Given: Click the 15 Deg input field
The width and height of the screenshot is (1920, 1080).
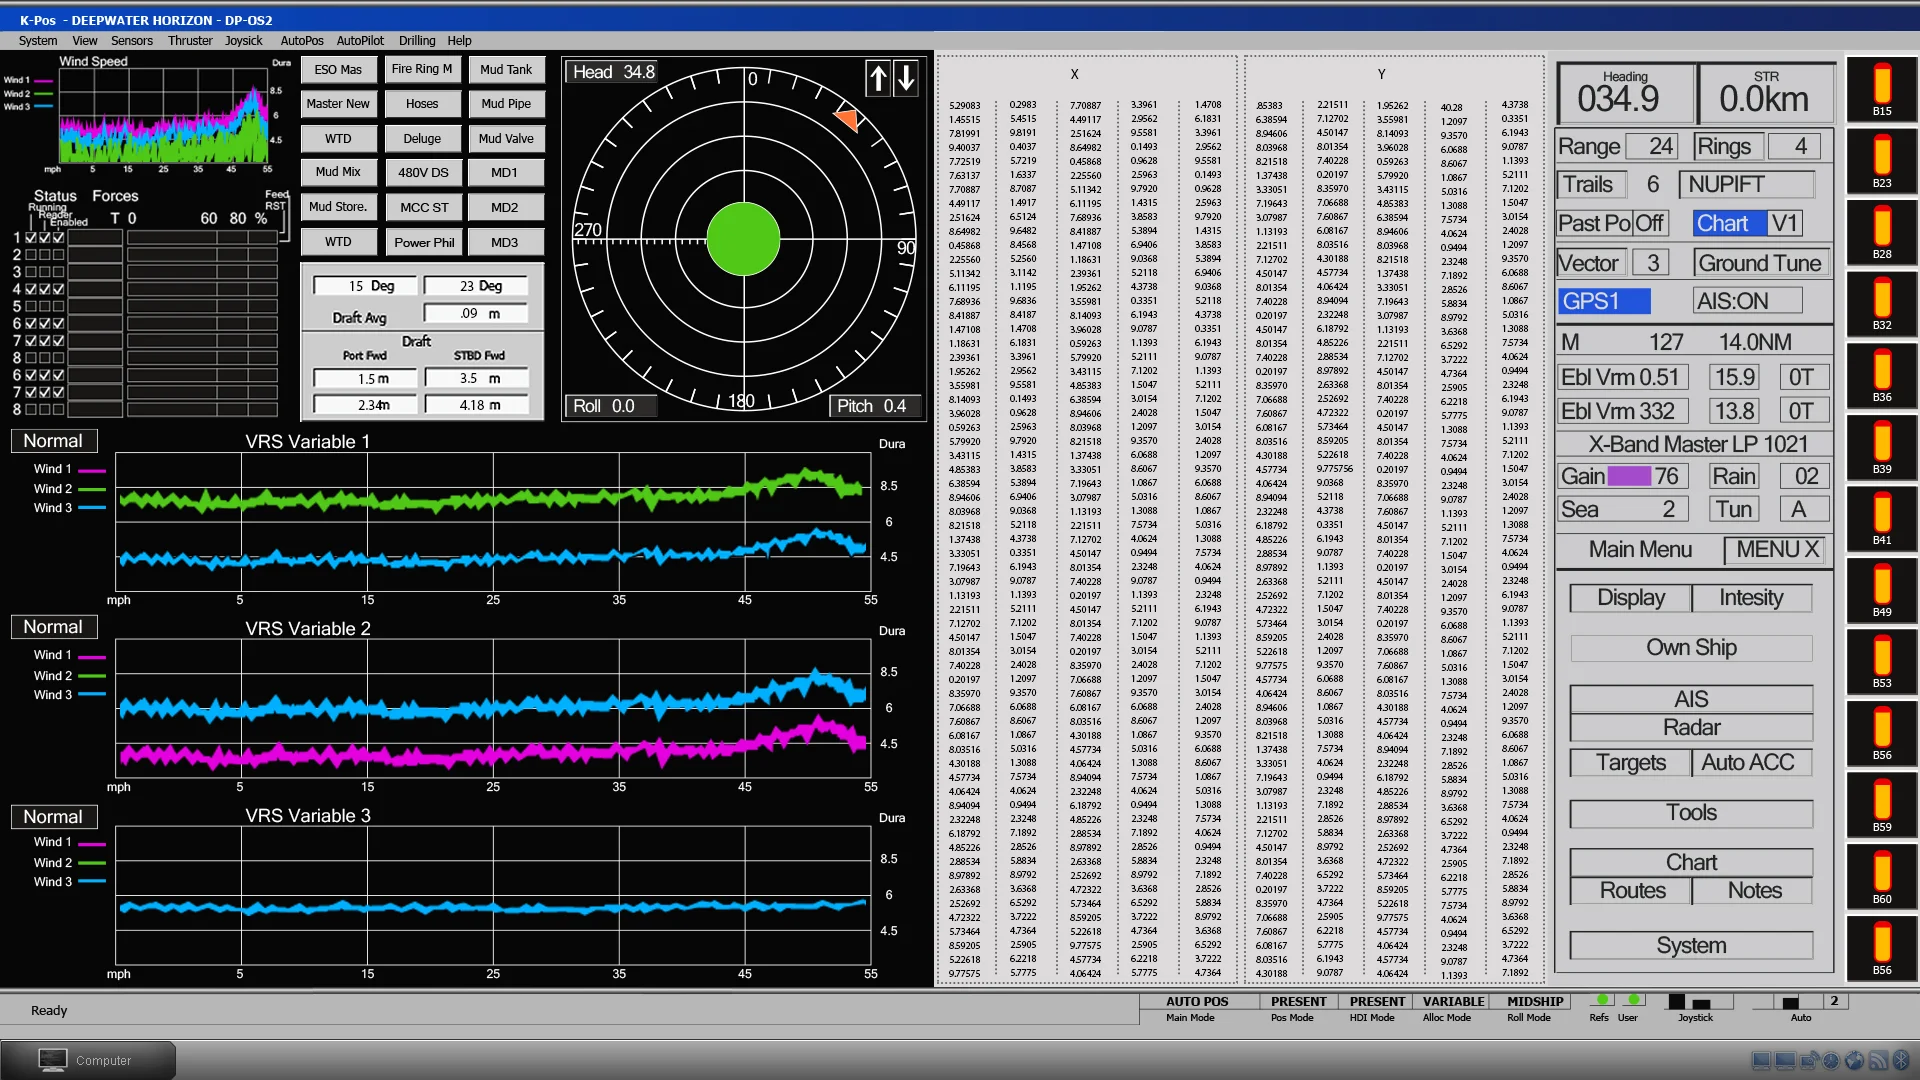Looking at the screenshot, I should [365, 286].
